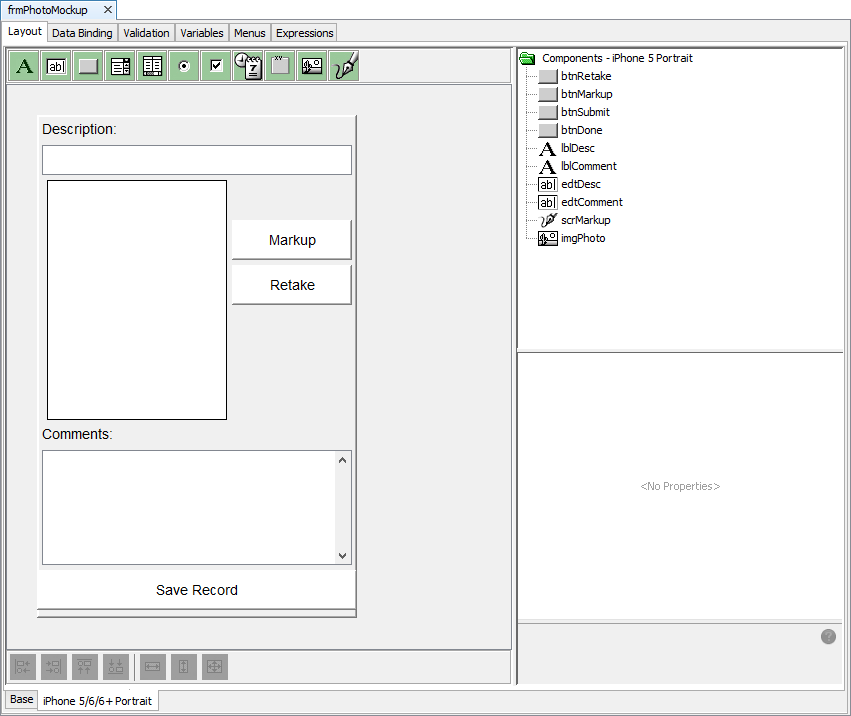Select scrMarkup in the components tree

click(x=585, y=220)
